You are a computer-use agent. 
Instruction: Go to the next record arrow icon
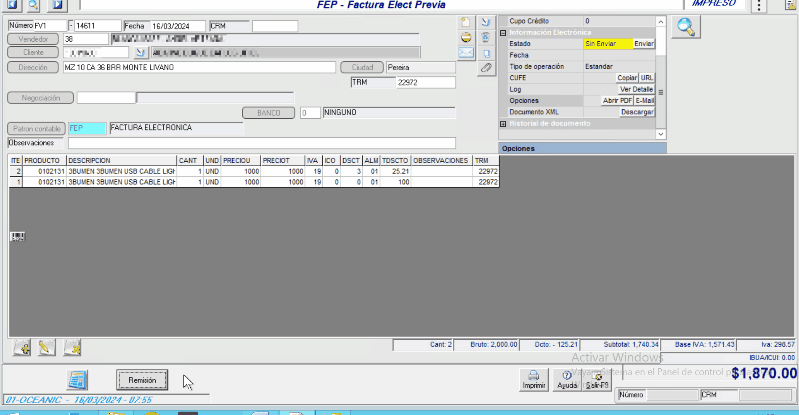pos(55,4)
